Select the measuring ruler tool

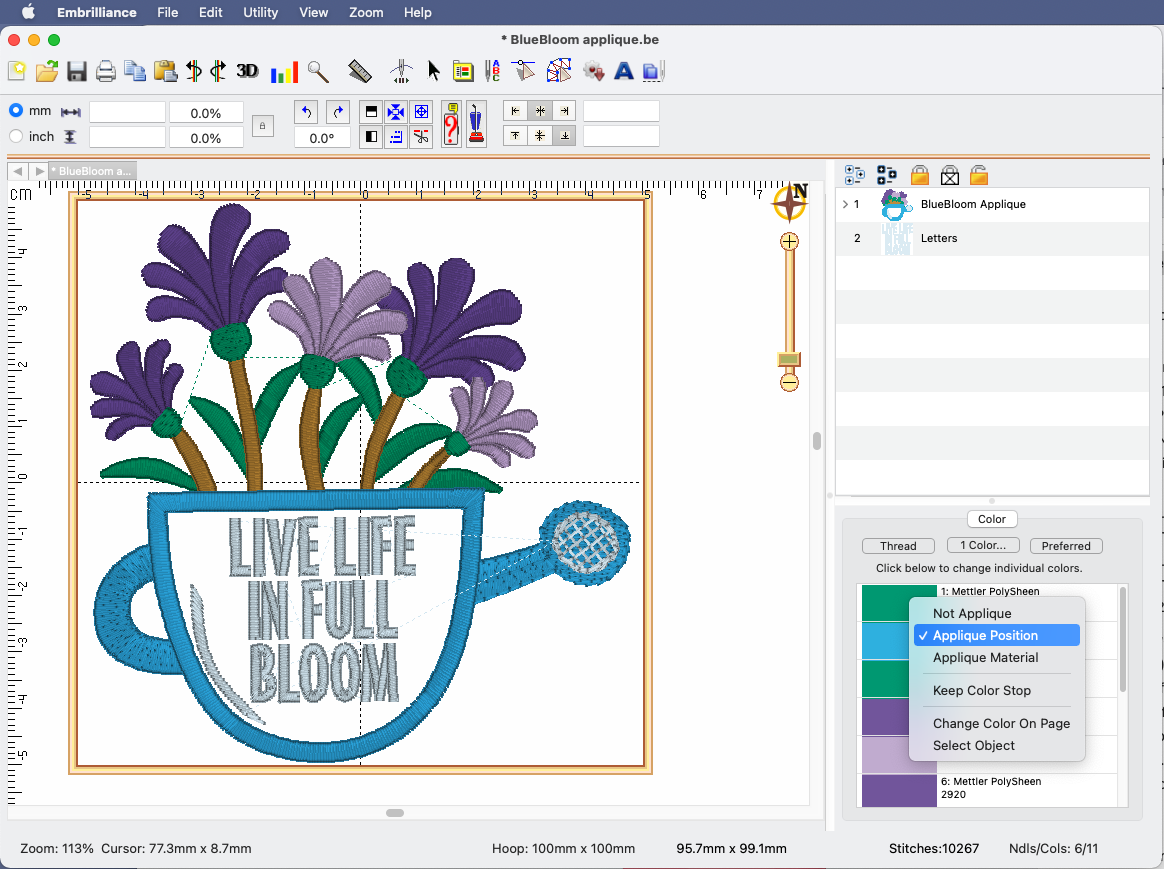[x=360, y=71]
